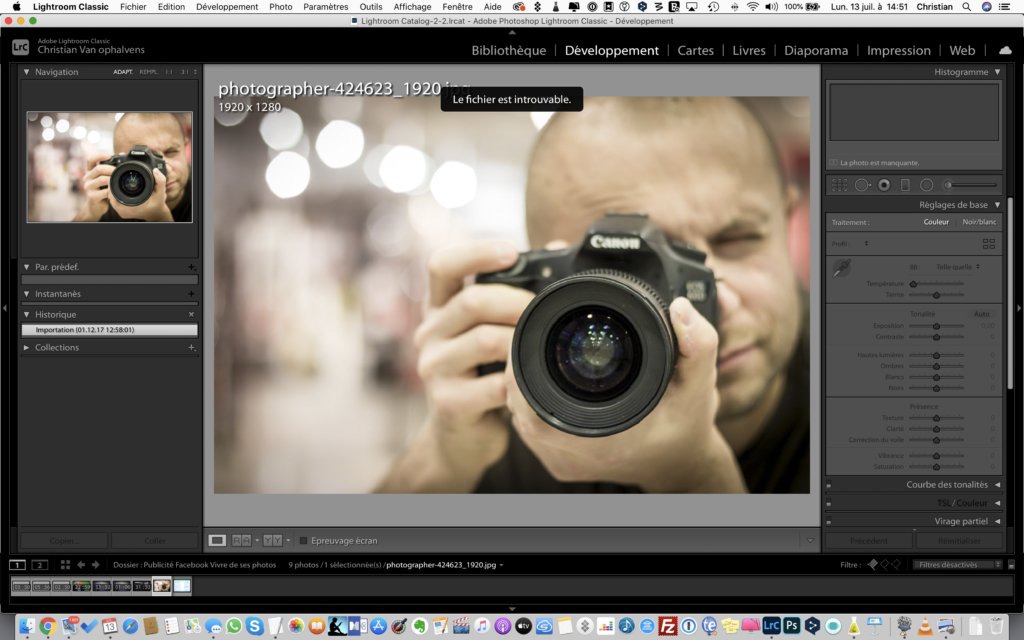The height and width of the screenshot is (640, 1024).
Task: Select the Radial filter tool
Action: [926, 185]
